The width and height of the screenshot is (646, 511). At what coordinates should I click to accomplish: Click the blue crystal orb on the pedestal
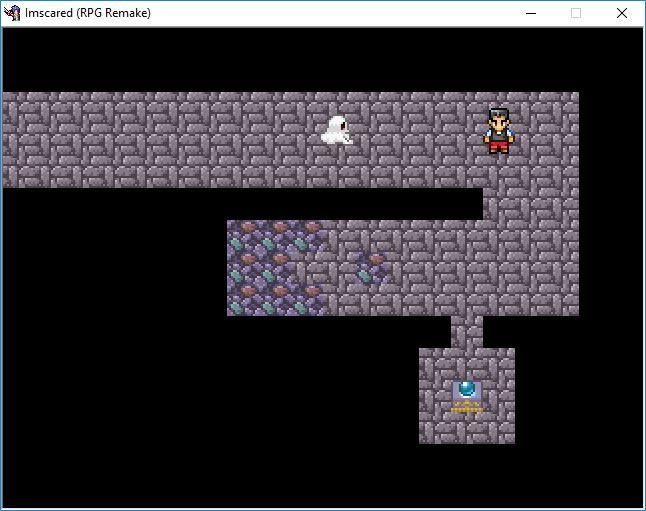(467, 388)
